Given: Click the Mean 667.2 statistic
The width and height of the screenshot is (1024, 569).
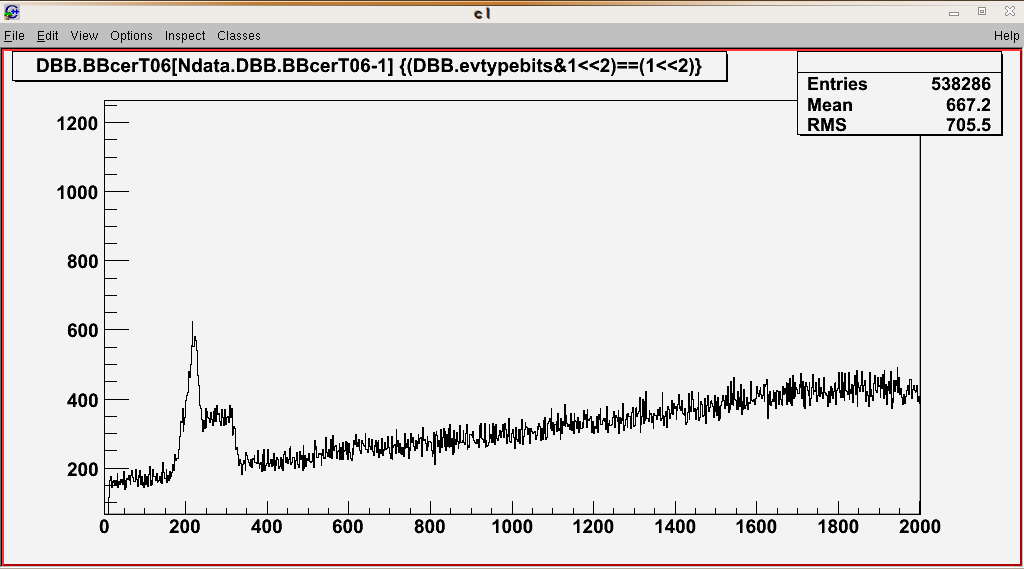Looking at the screenshot, I should click(899, 105).
